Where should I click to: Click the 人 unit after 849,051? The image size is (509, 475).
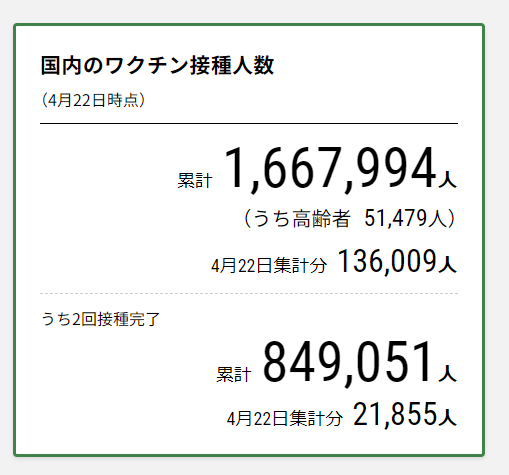[448, 373]
